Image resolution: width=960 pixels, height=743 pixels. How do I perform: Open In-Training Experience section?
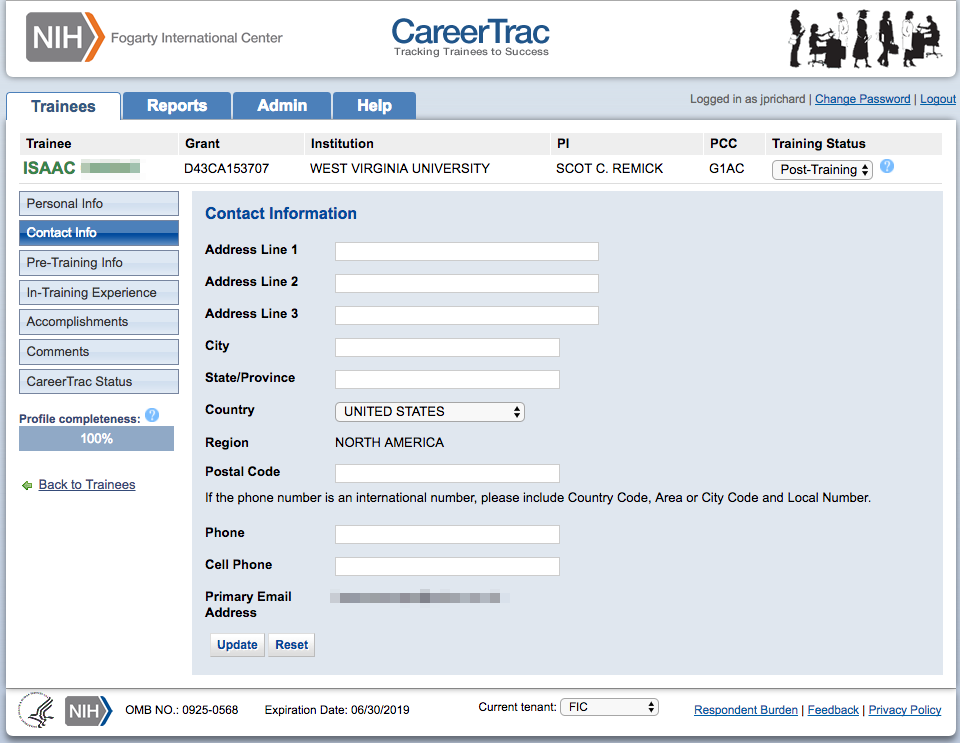pyautogui.click(x=99, y=293)
